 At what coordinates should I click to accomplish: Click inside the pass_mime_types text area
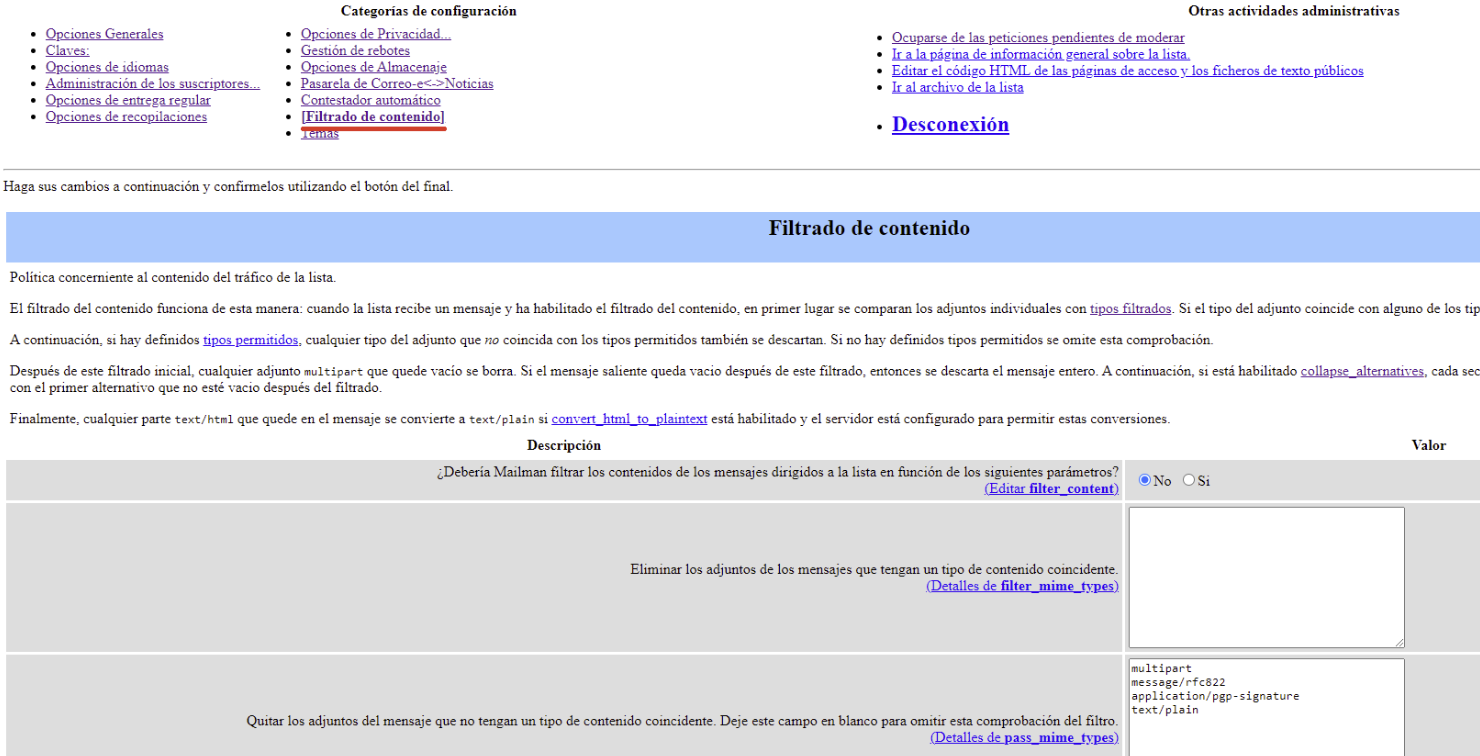(1266, 707)
